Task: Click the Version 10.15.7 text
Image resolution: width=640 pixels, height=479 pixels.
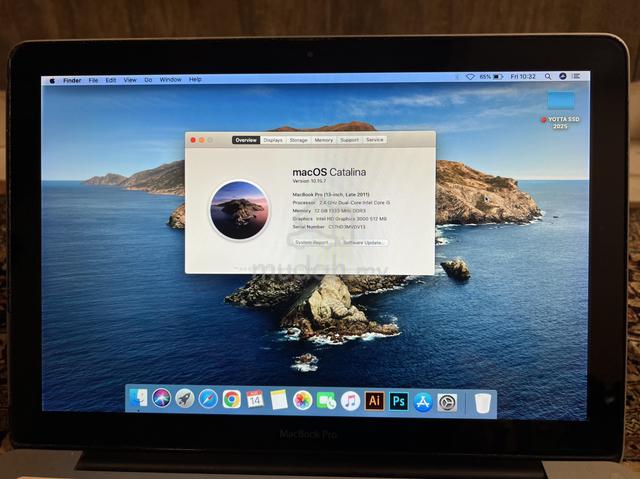Action: tap(309, 181)
